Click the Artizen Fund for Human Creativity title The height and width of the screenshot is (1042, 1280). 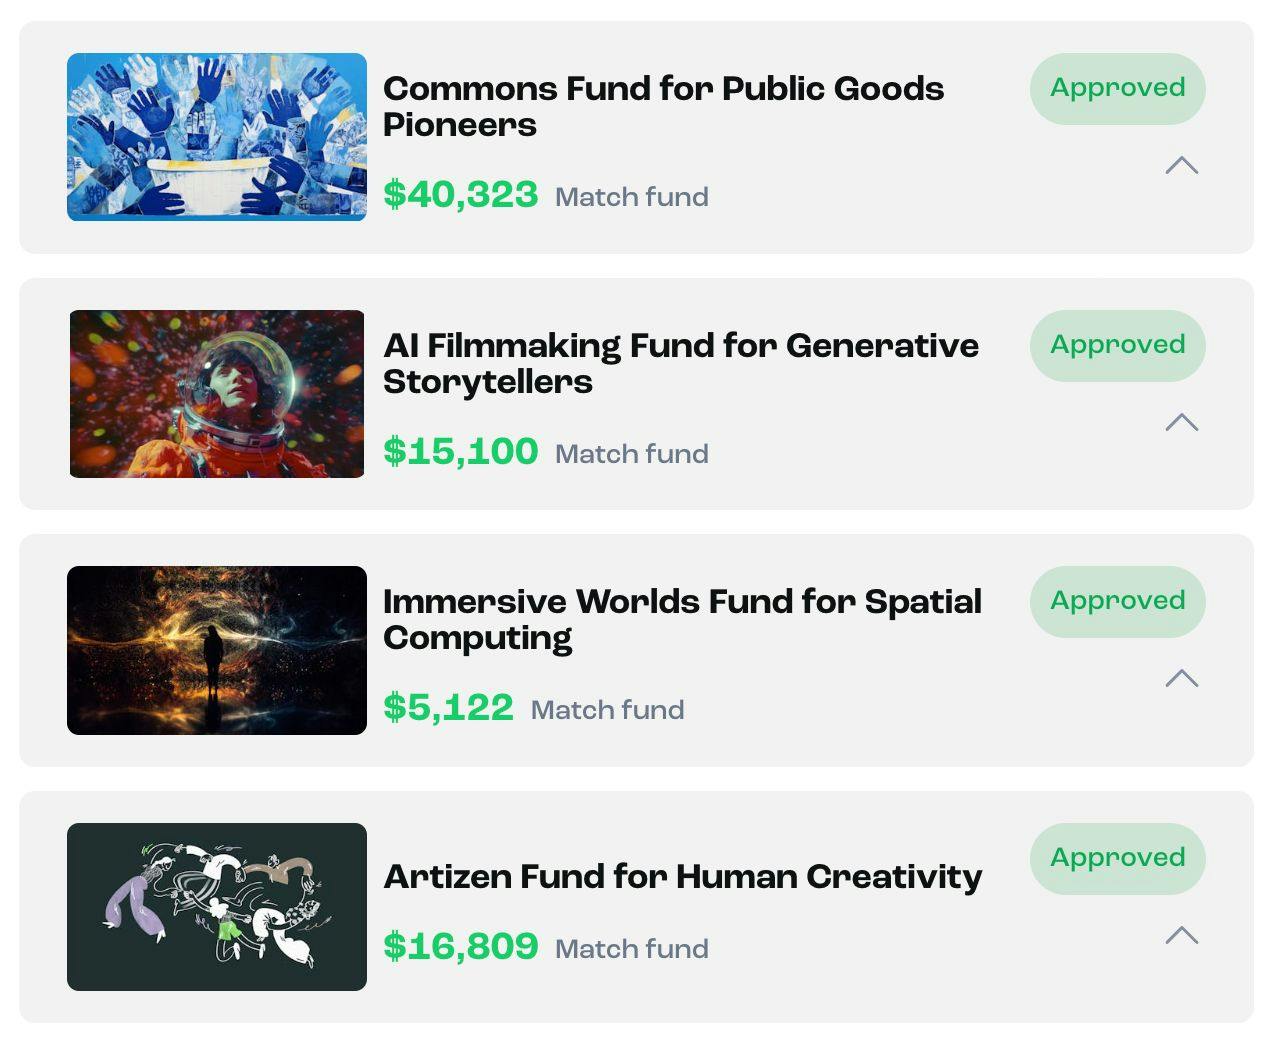pos(682,876)
